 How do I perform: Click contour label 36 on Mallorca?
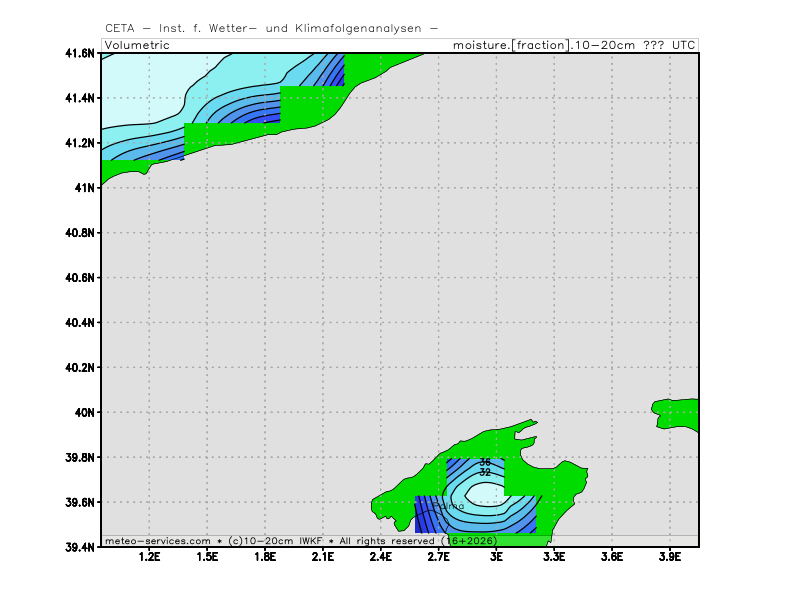click(485, 462)
